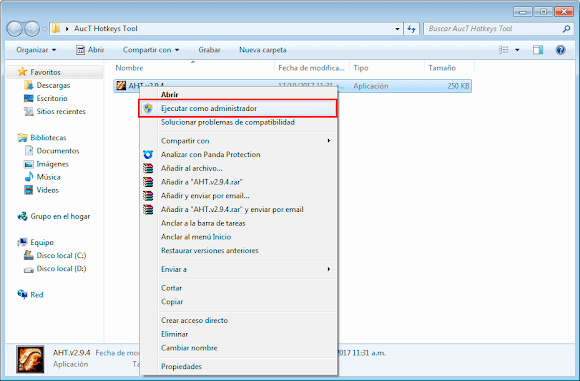Open the Compartir con toolbar dropdown

151,50
